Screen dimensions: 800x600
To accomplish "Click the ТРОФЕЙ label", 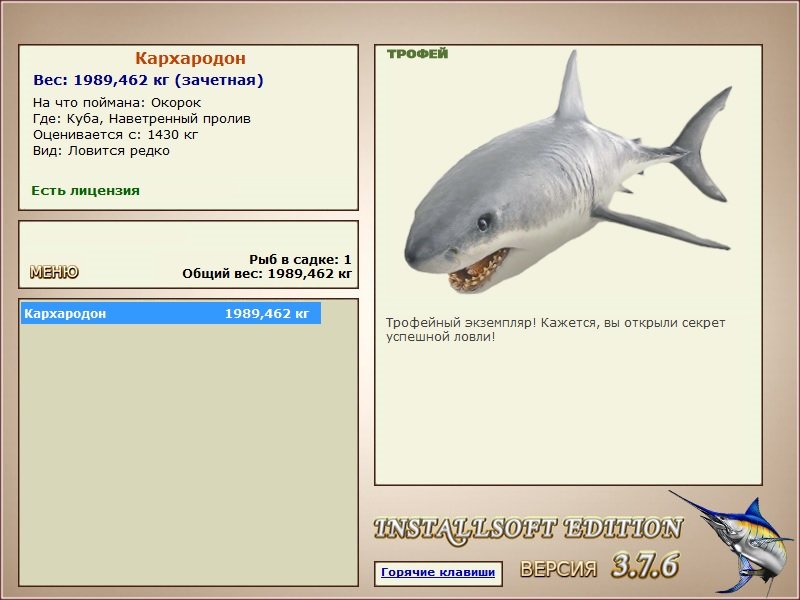I will (x=417, y=54).
